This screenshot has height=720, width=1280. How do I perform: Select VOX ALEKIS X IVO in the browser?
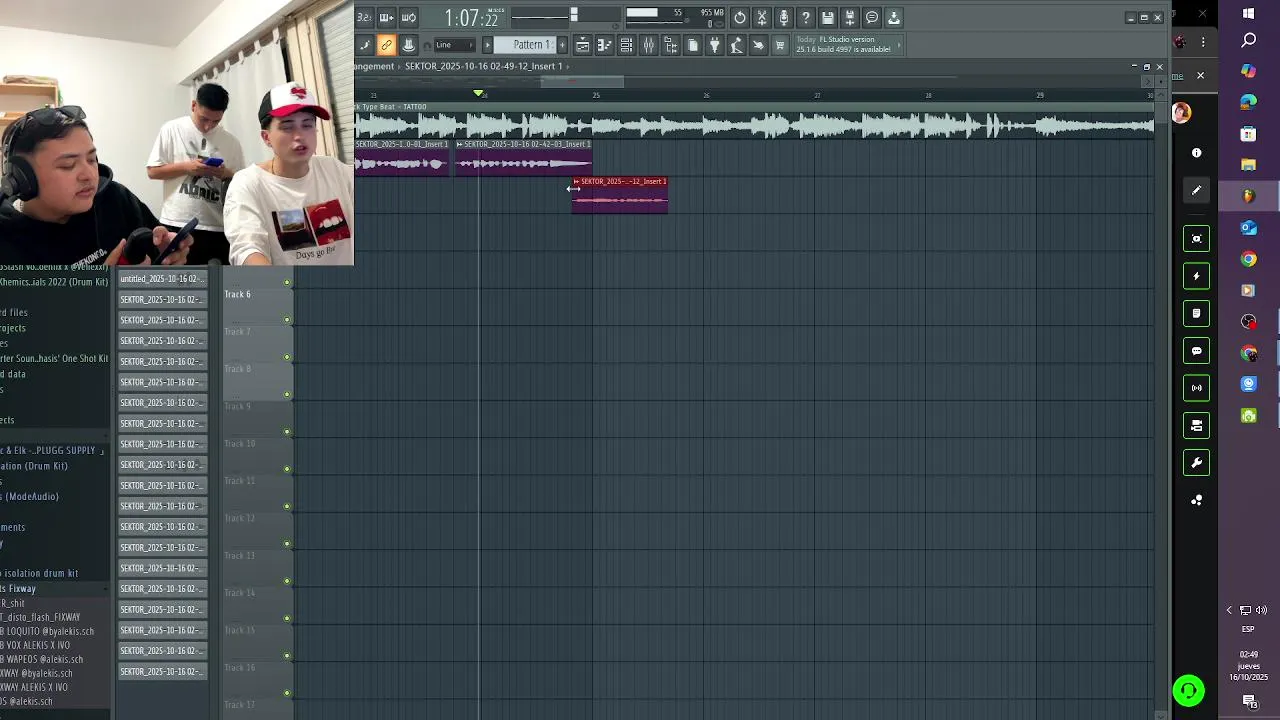(35, 646)
